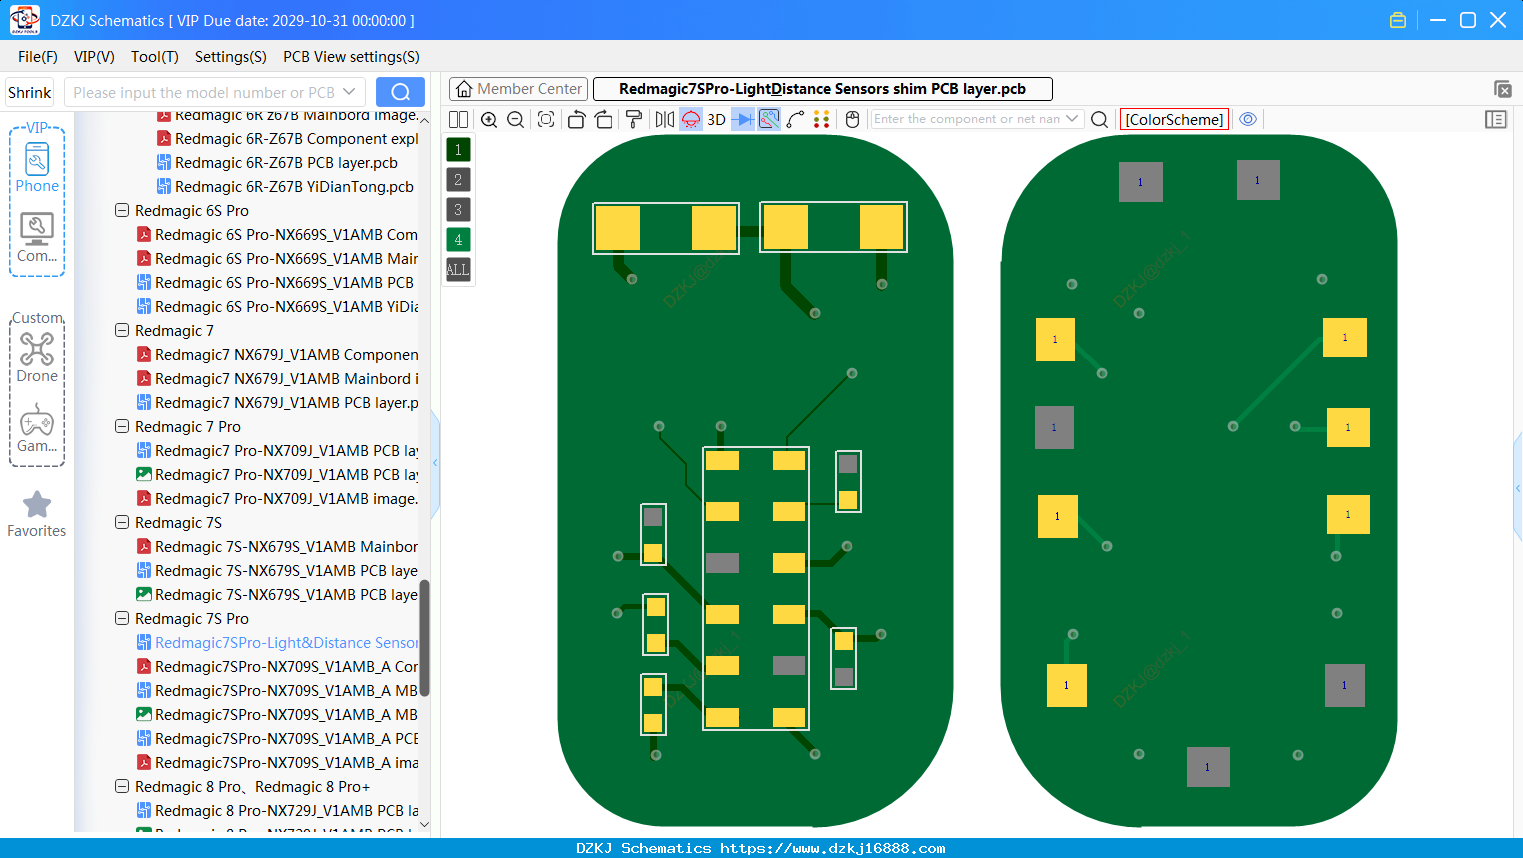Collapse the Redmagic 6S Pro folder
Viewport: 1523px width, 858px height.
[x=122, y=211]
